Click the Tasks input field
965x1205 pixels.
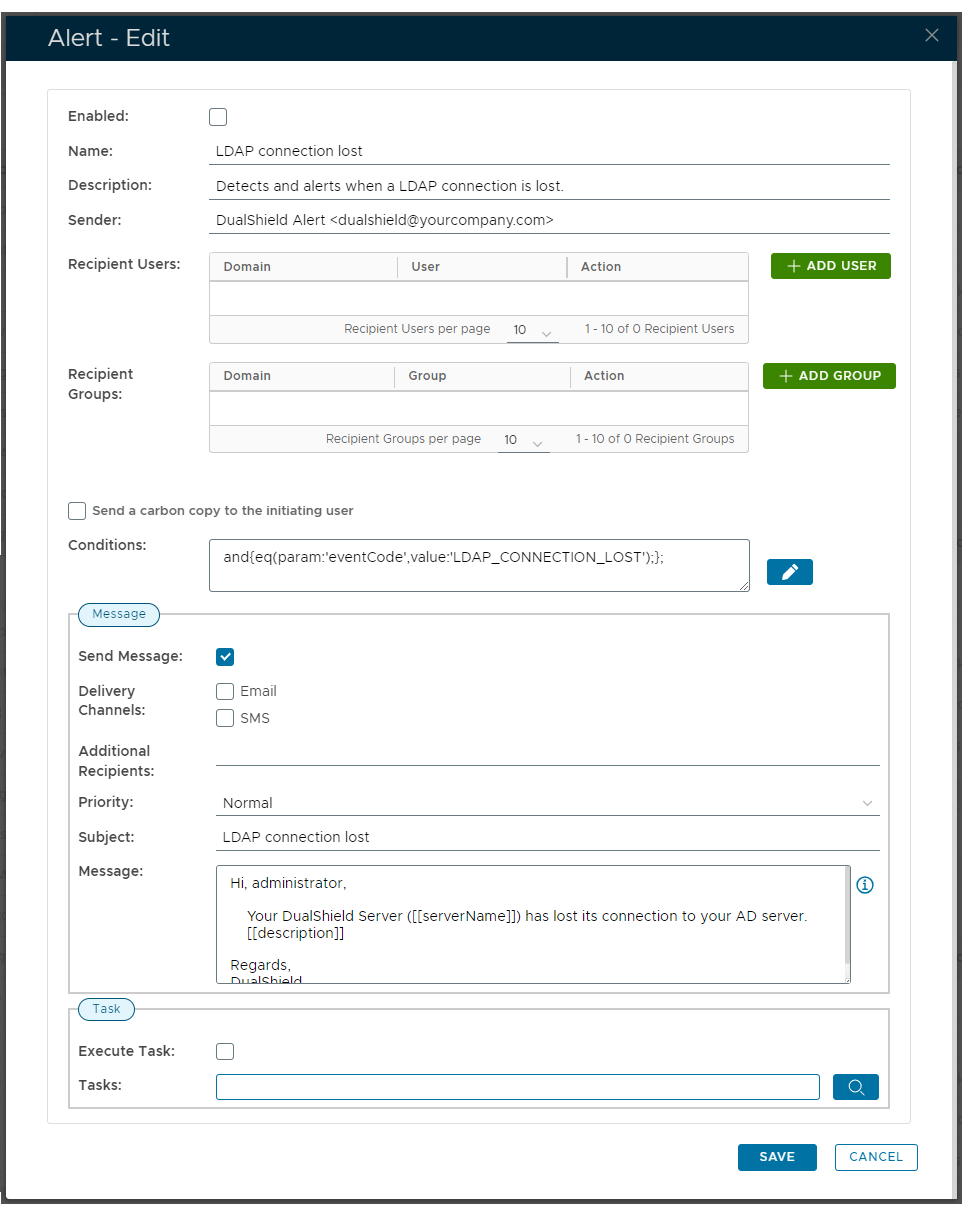pyautogui.click(x=517, y=1087)
